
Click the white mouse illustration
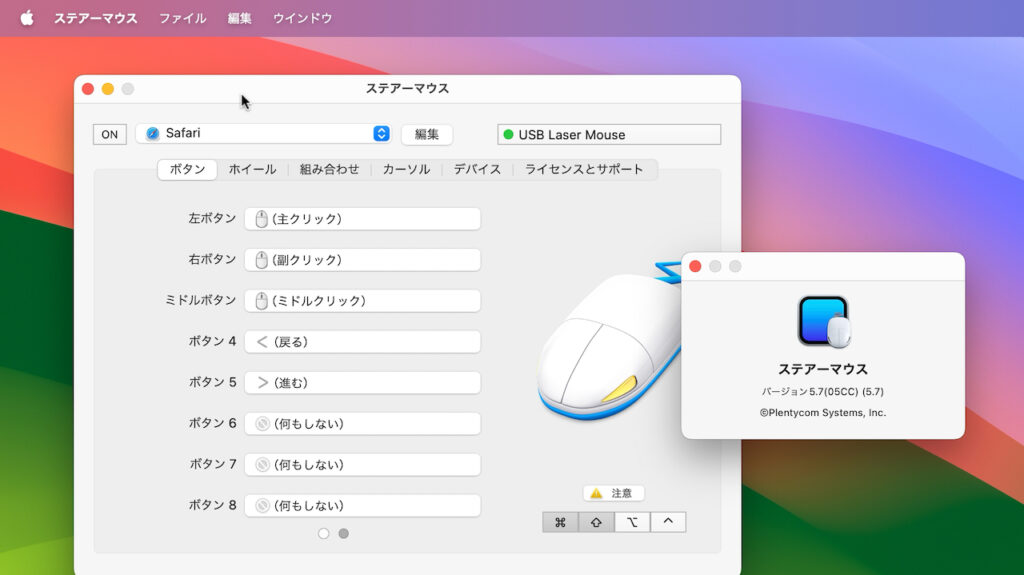click(607, 343)
